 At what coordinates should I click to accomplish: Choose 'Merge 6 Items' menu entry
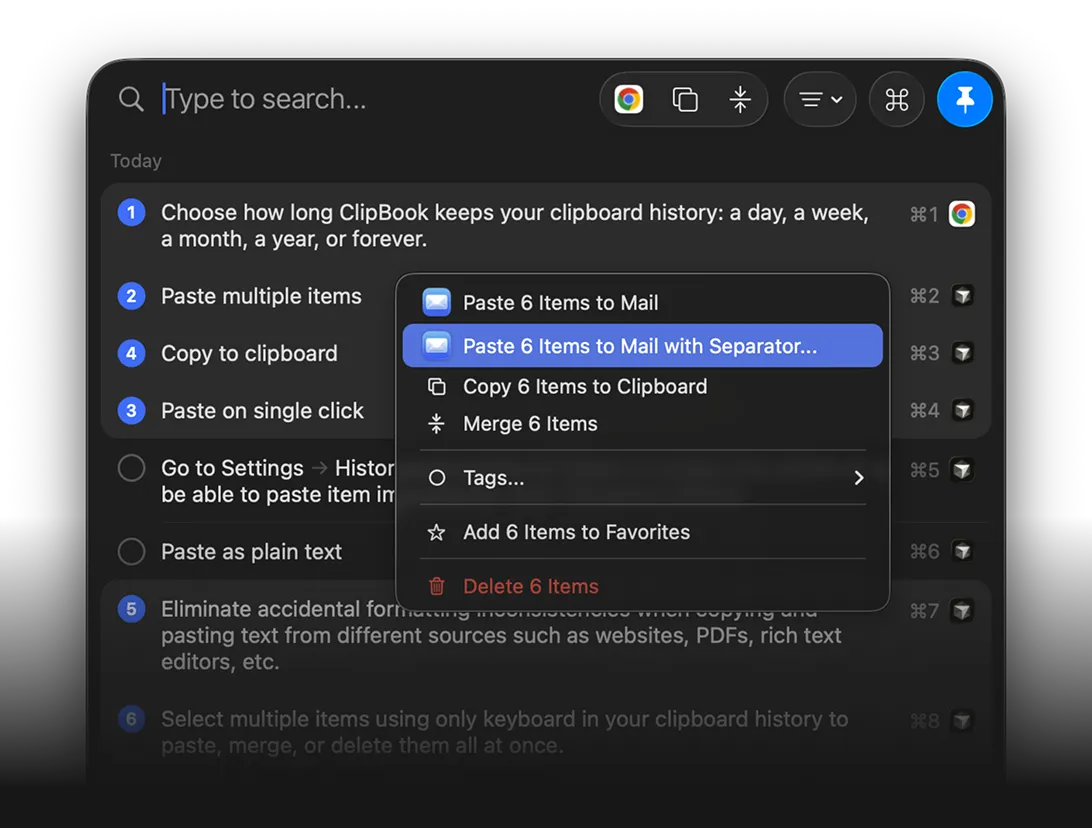642,423
